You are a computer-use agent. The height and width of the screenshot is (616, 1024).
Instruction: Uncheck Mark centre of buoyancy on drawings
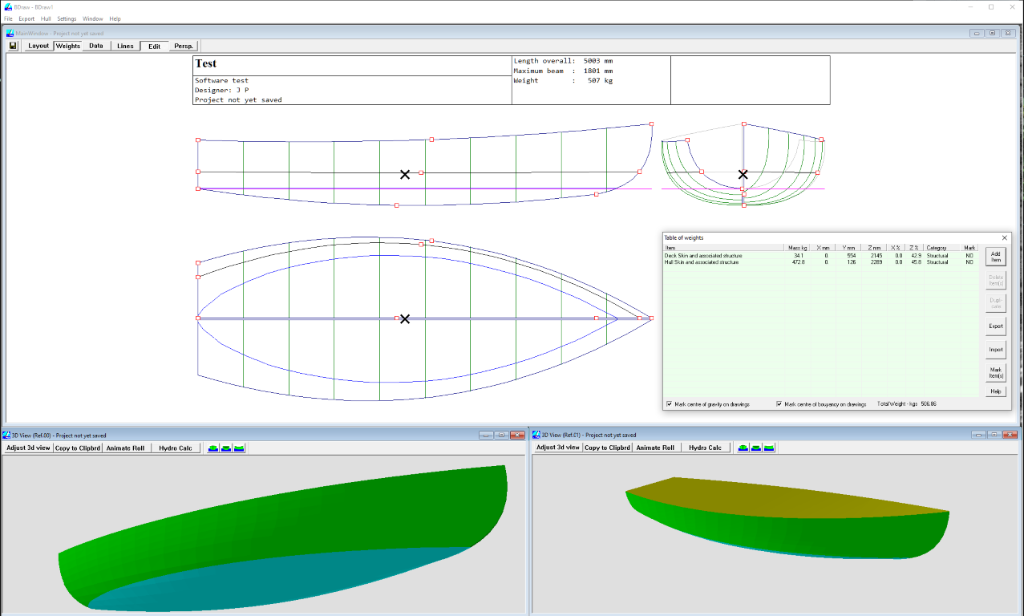coord(780,404)
